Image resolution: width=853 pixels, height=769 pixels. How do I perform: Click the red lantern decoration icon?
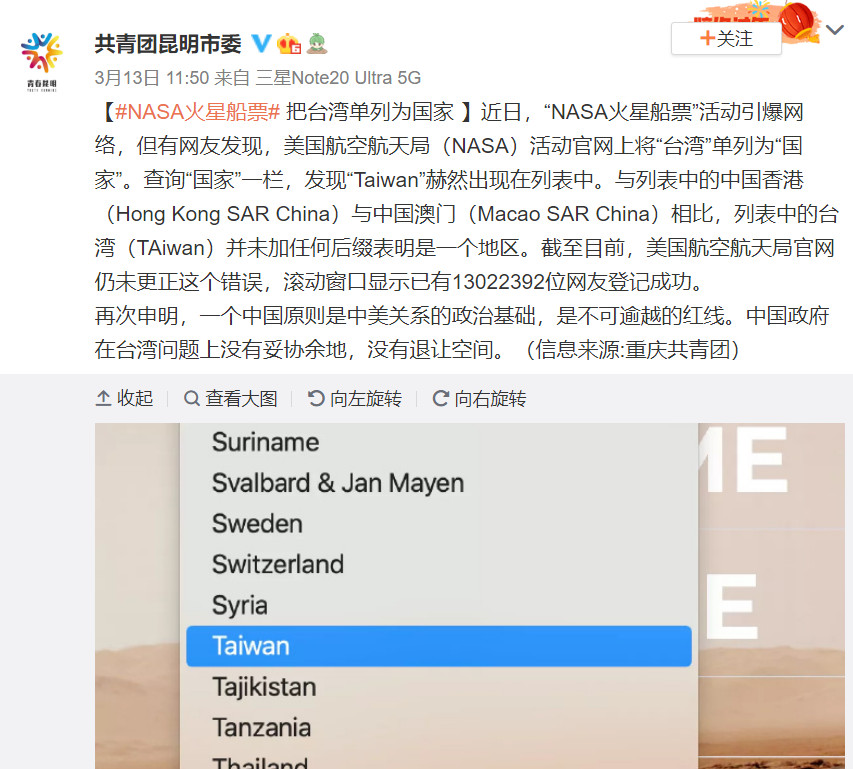(797, 18)
